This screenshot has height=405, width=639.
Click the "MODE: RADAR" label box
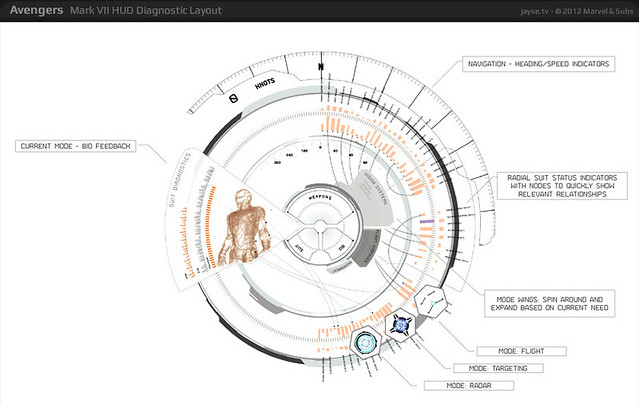coord(464,385)
